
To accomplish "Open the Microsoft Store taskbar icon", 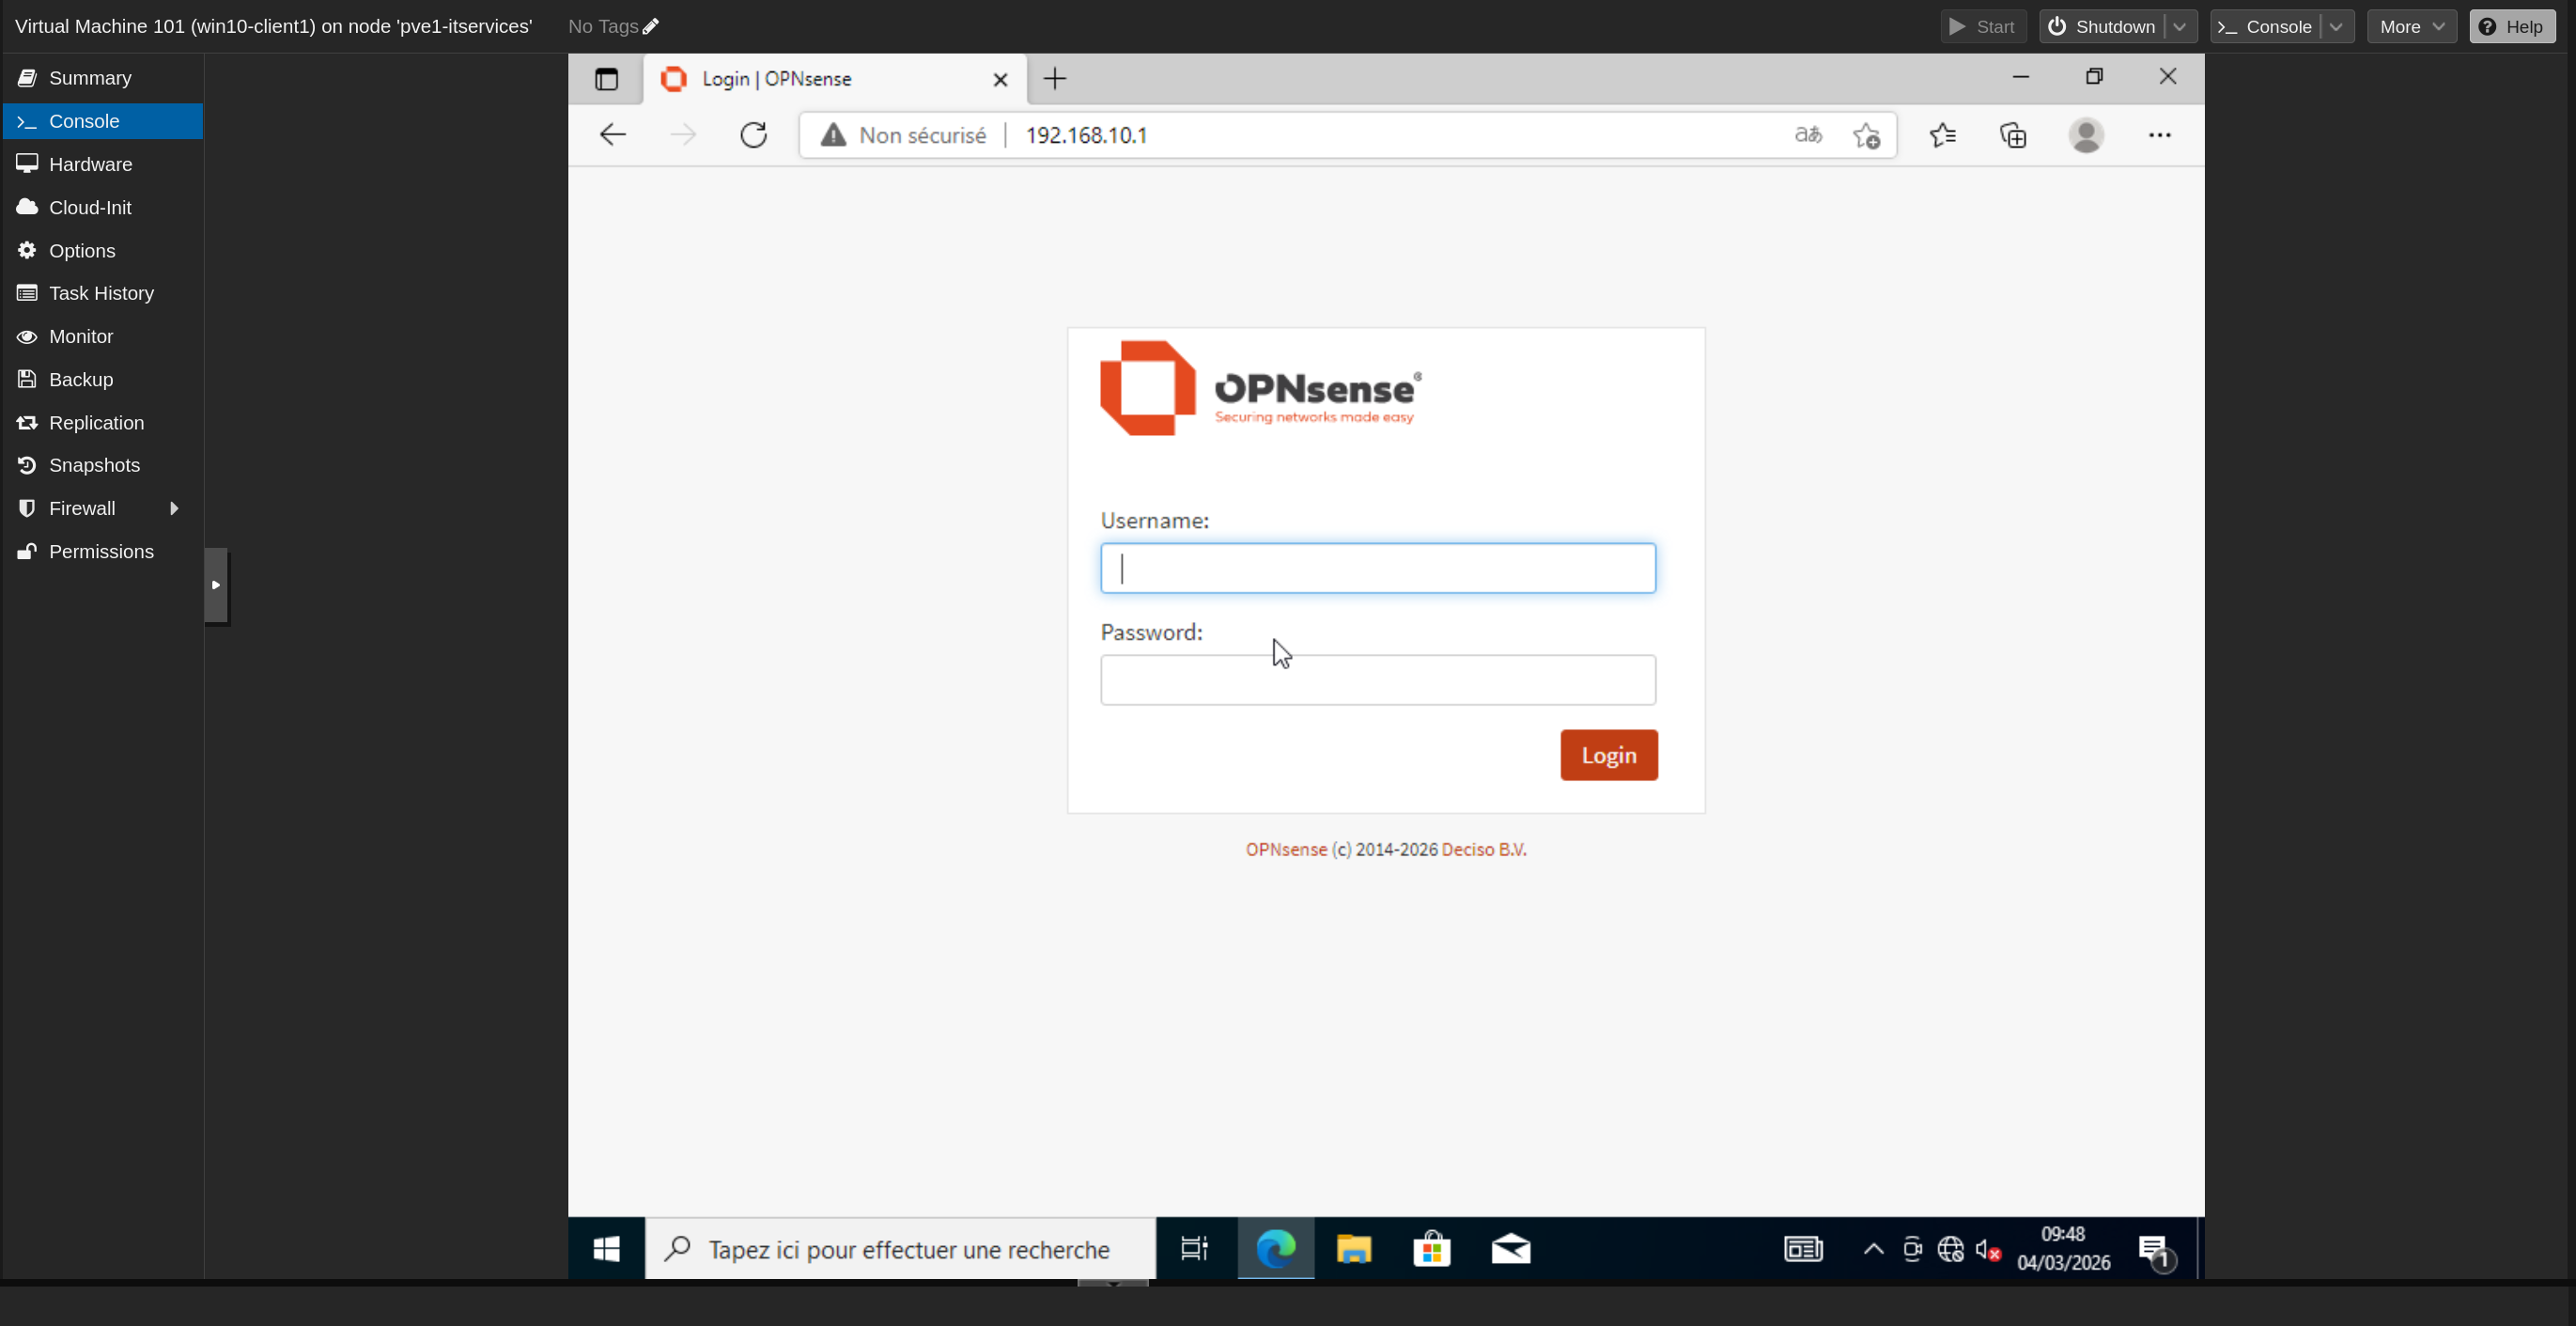I will [x=1432, y=1249].
